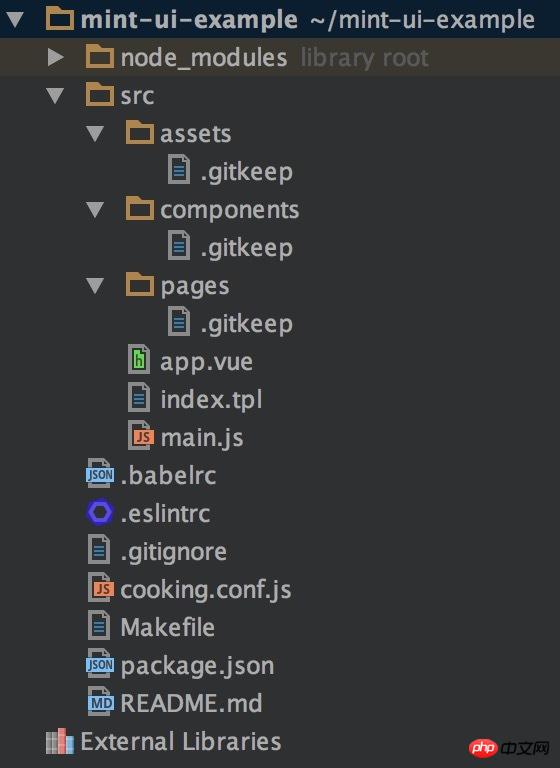The height and width of the screenshot is (768, 560).
Task: Expand the node_modules folder arrow
Action: (x=56, y=57)
